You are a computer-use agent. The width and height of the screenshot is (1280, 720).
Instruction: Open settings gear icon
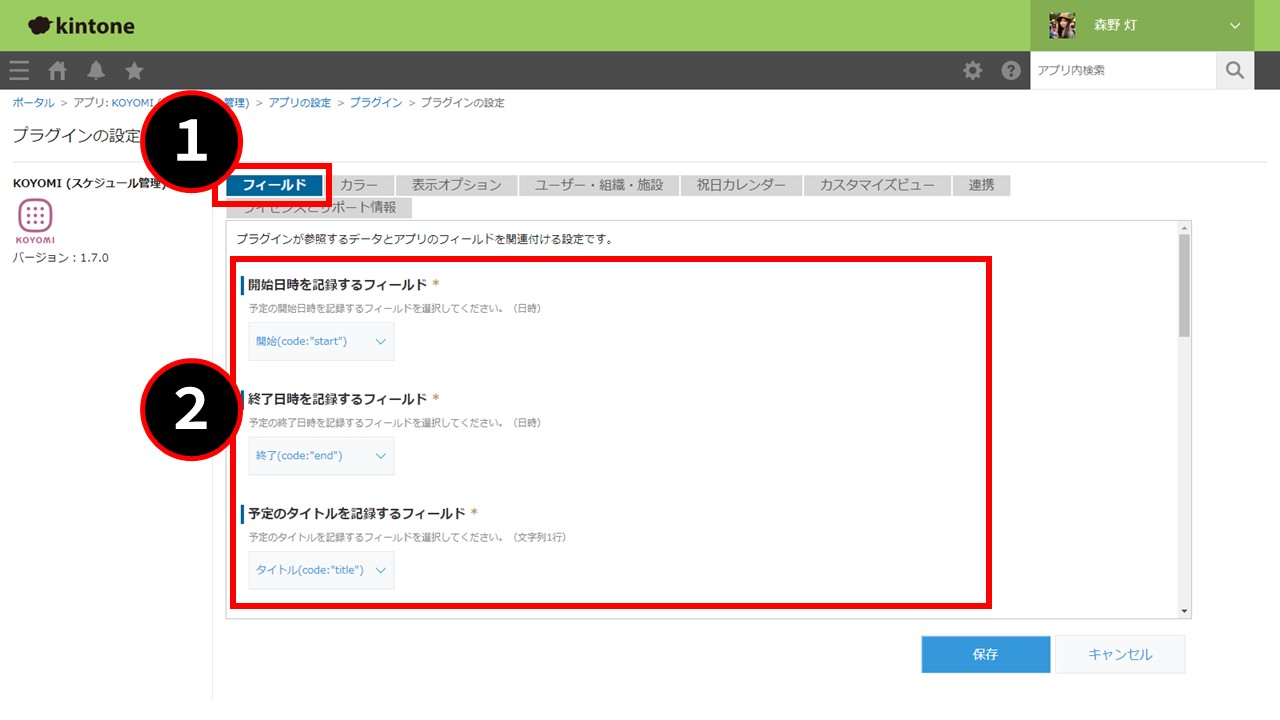click(x=972, y=71)
